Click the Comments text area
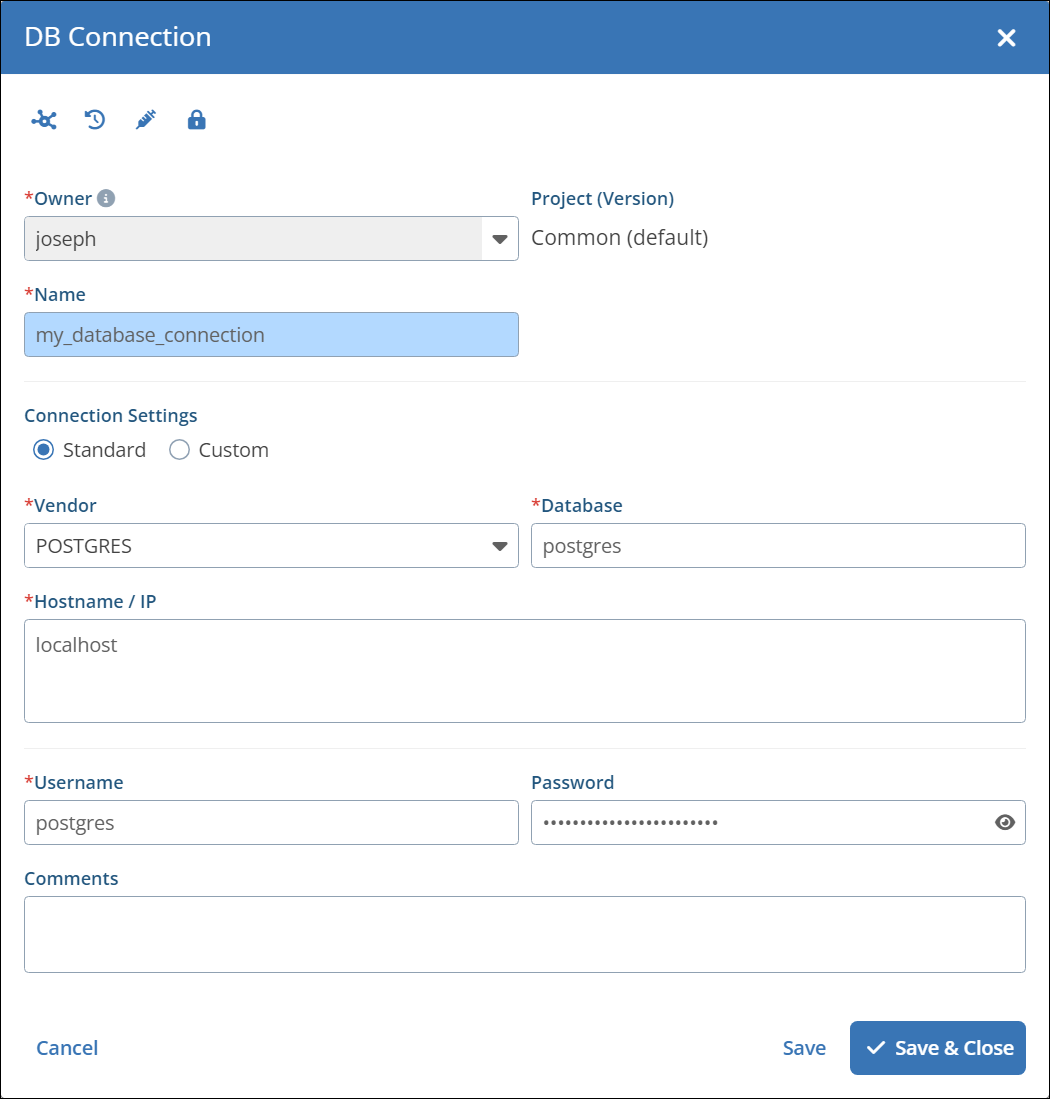 [x=524, y=934]
